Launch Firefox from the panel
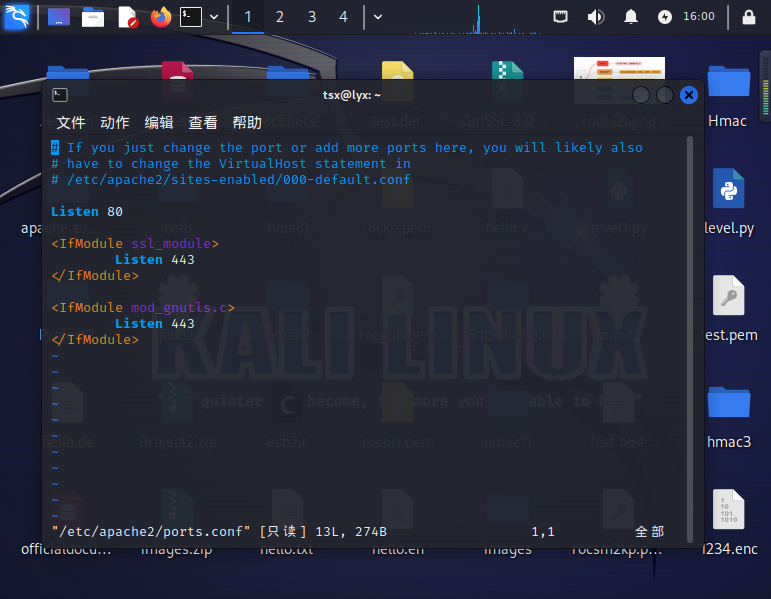The height and width of the screenshot is (599, 771). pyautogui.click(x=161, y=17)
